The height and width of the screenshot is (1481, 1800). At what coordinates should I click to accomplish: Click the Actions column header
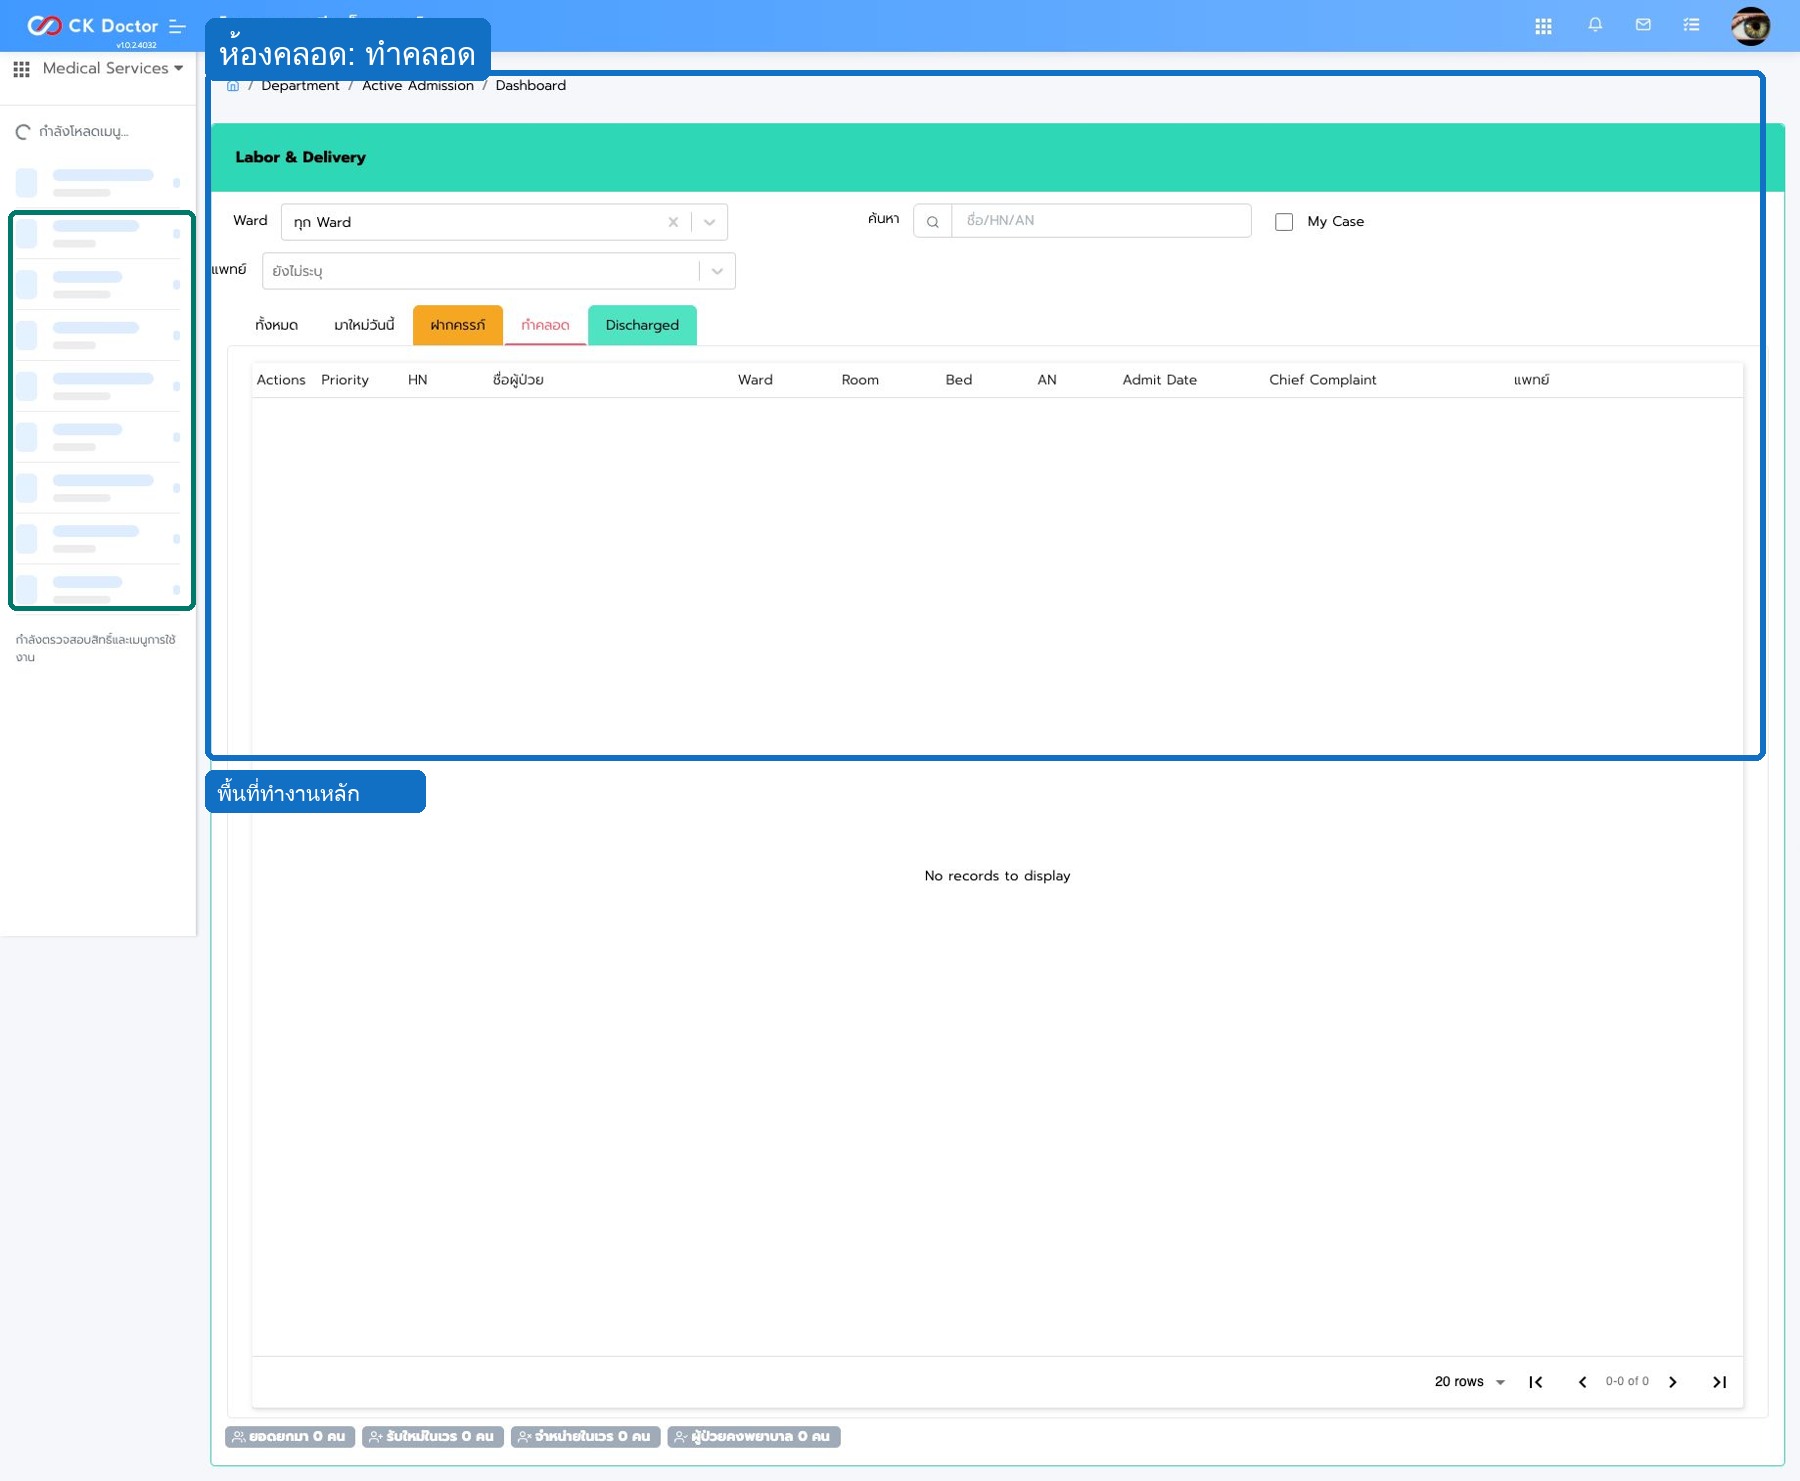point(281,380)
